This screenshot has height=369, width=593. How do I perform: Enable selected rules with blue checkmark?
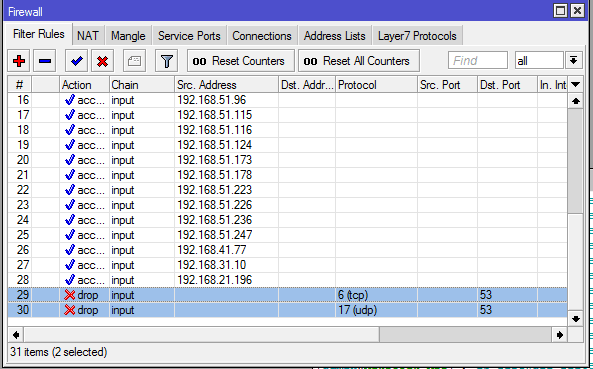(x=76, y=61)
